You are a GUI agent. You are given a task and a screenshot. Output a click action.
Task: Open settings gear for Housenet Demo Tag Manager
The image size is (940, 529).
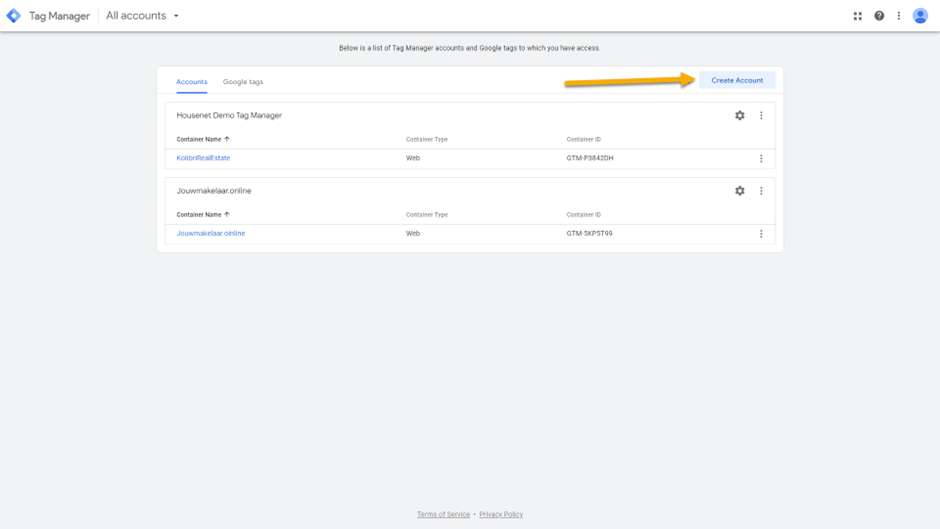[740, 115]
